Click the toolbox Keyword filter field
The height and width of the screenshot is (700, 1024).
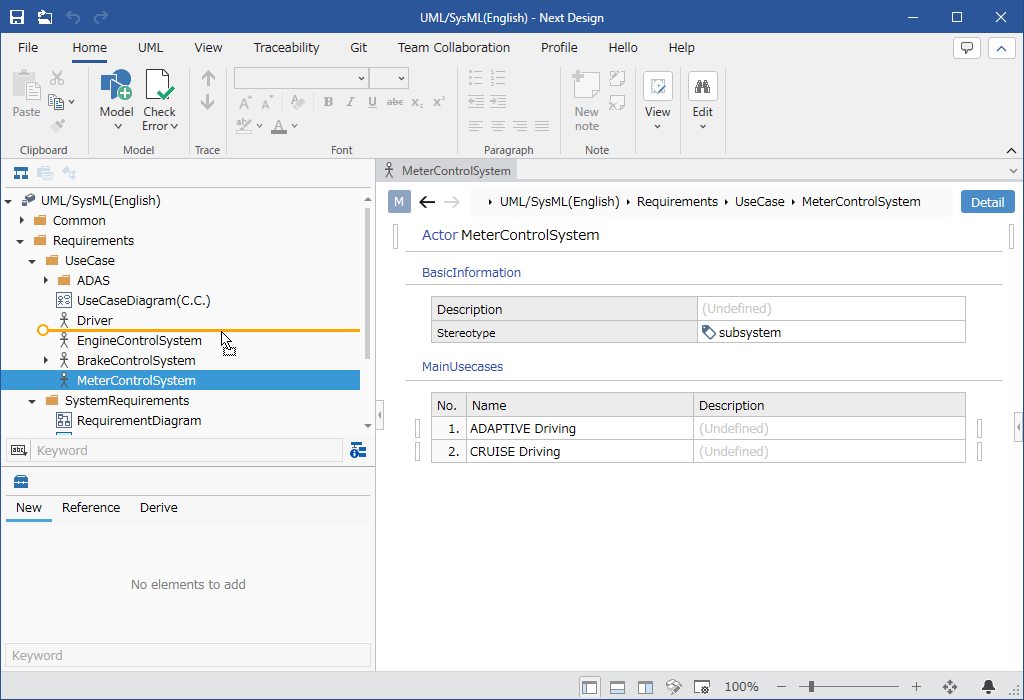188,655
